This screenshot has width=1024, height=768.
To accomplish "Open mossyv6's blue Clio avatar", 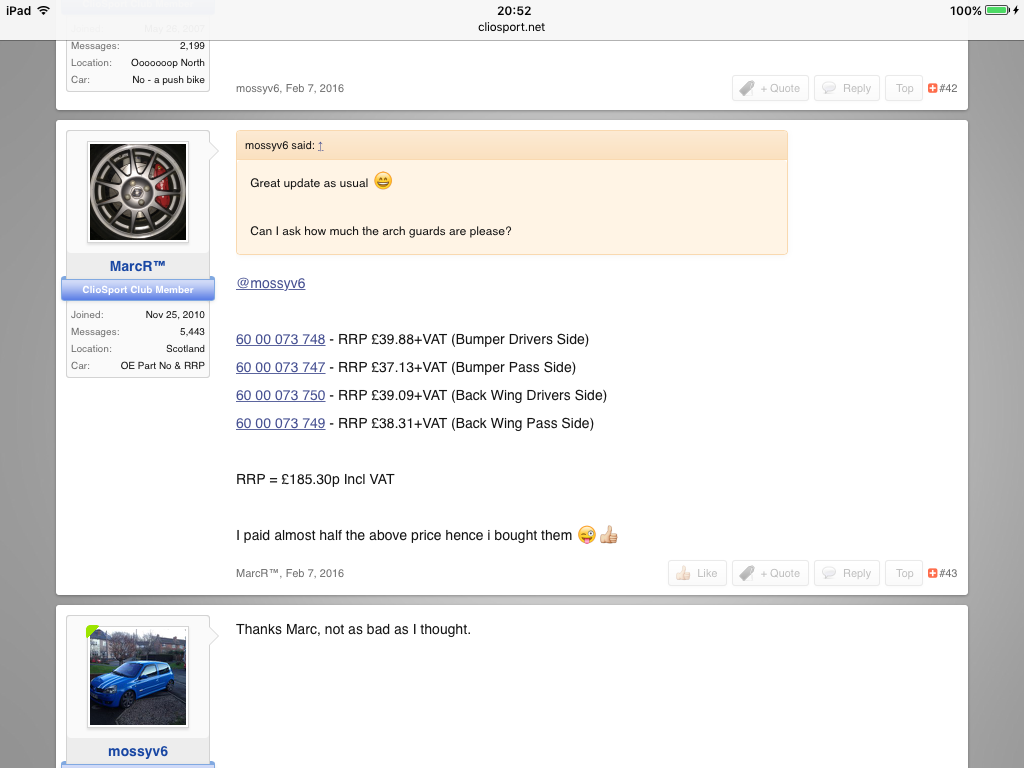I will [138, 676].
